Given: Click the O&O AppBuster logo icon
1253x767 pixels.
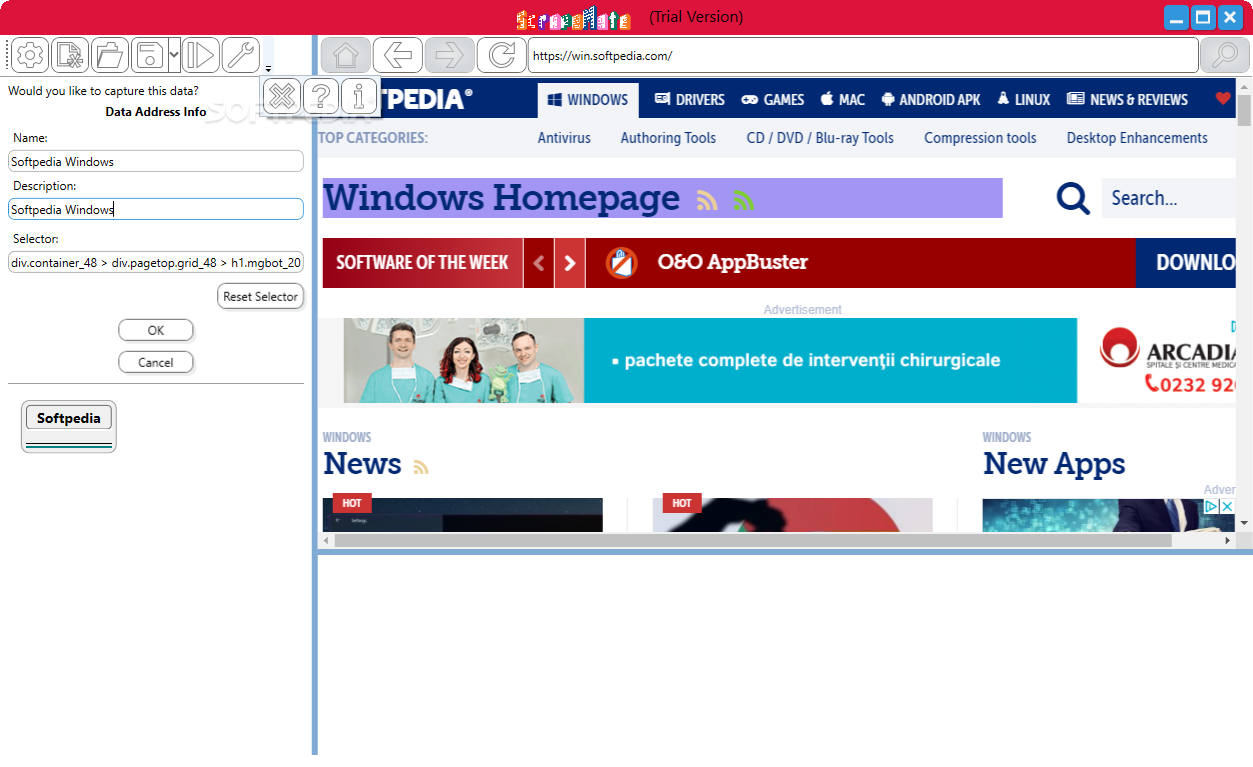Looking at the screenshot, I should coord(621,263).
